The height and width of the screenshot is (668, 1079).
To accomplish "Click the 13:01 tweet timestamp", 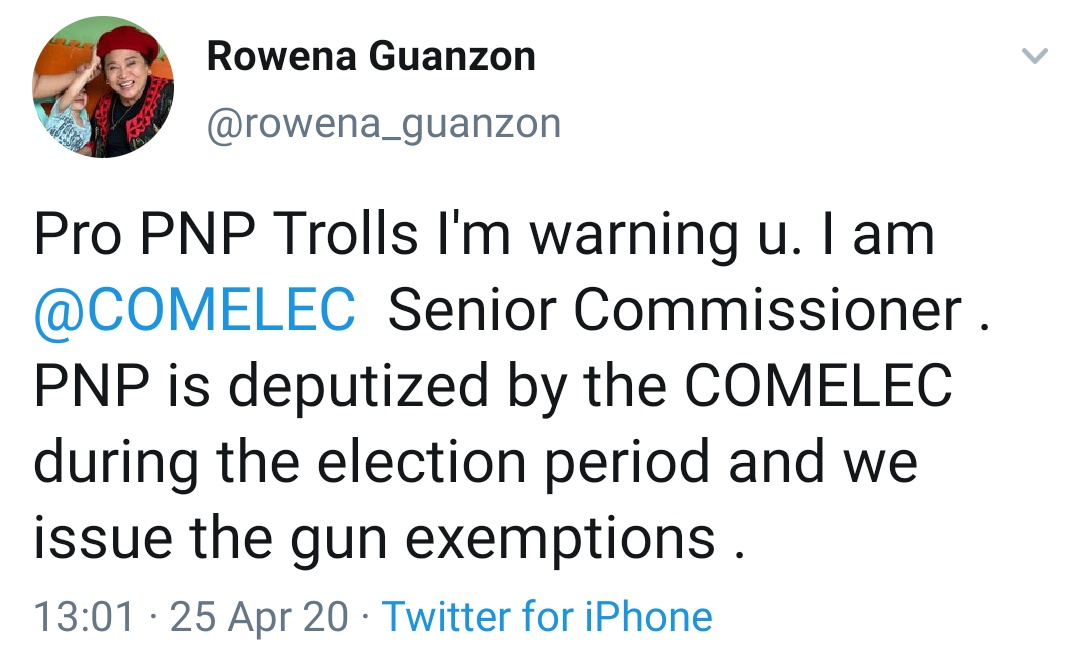I will click(84, 616).
